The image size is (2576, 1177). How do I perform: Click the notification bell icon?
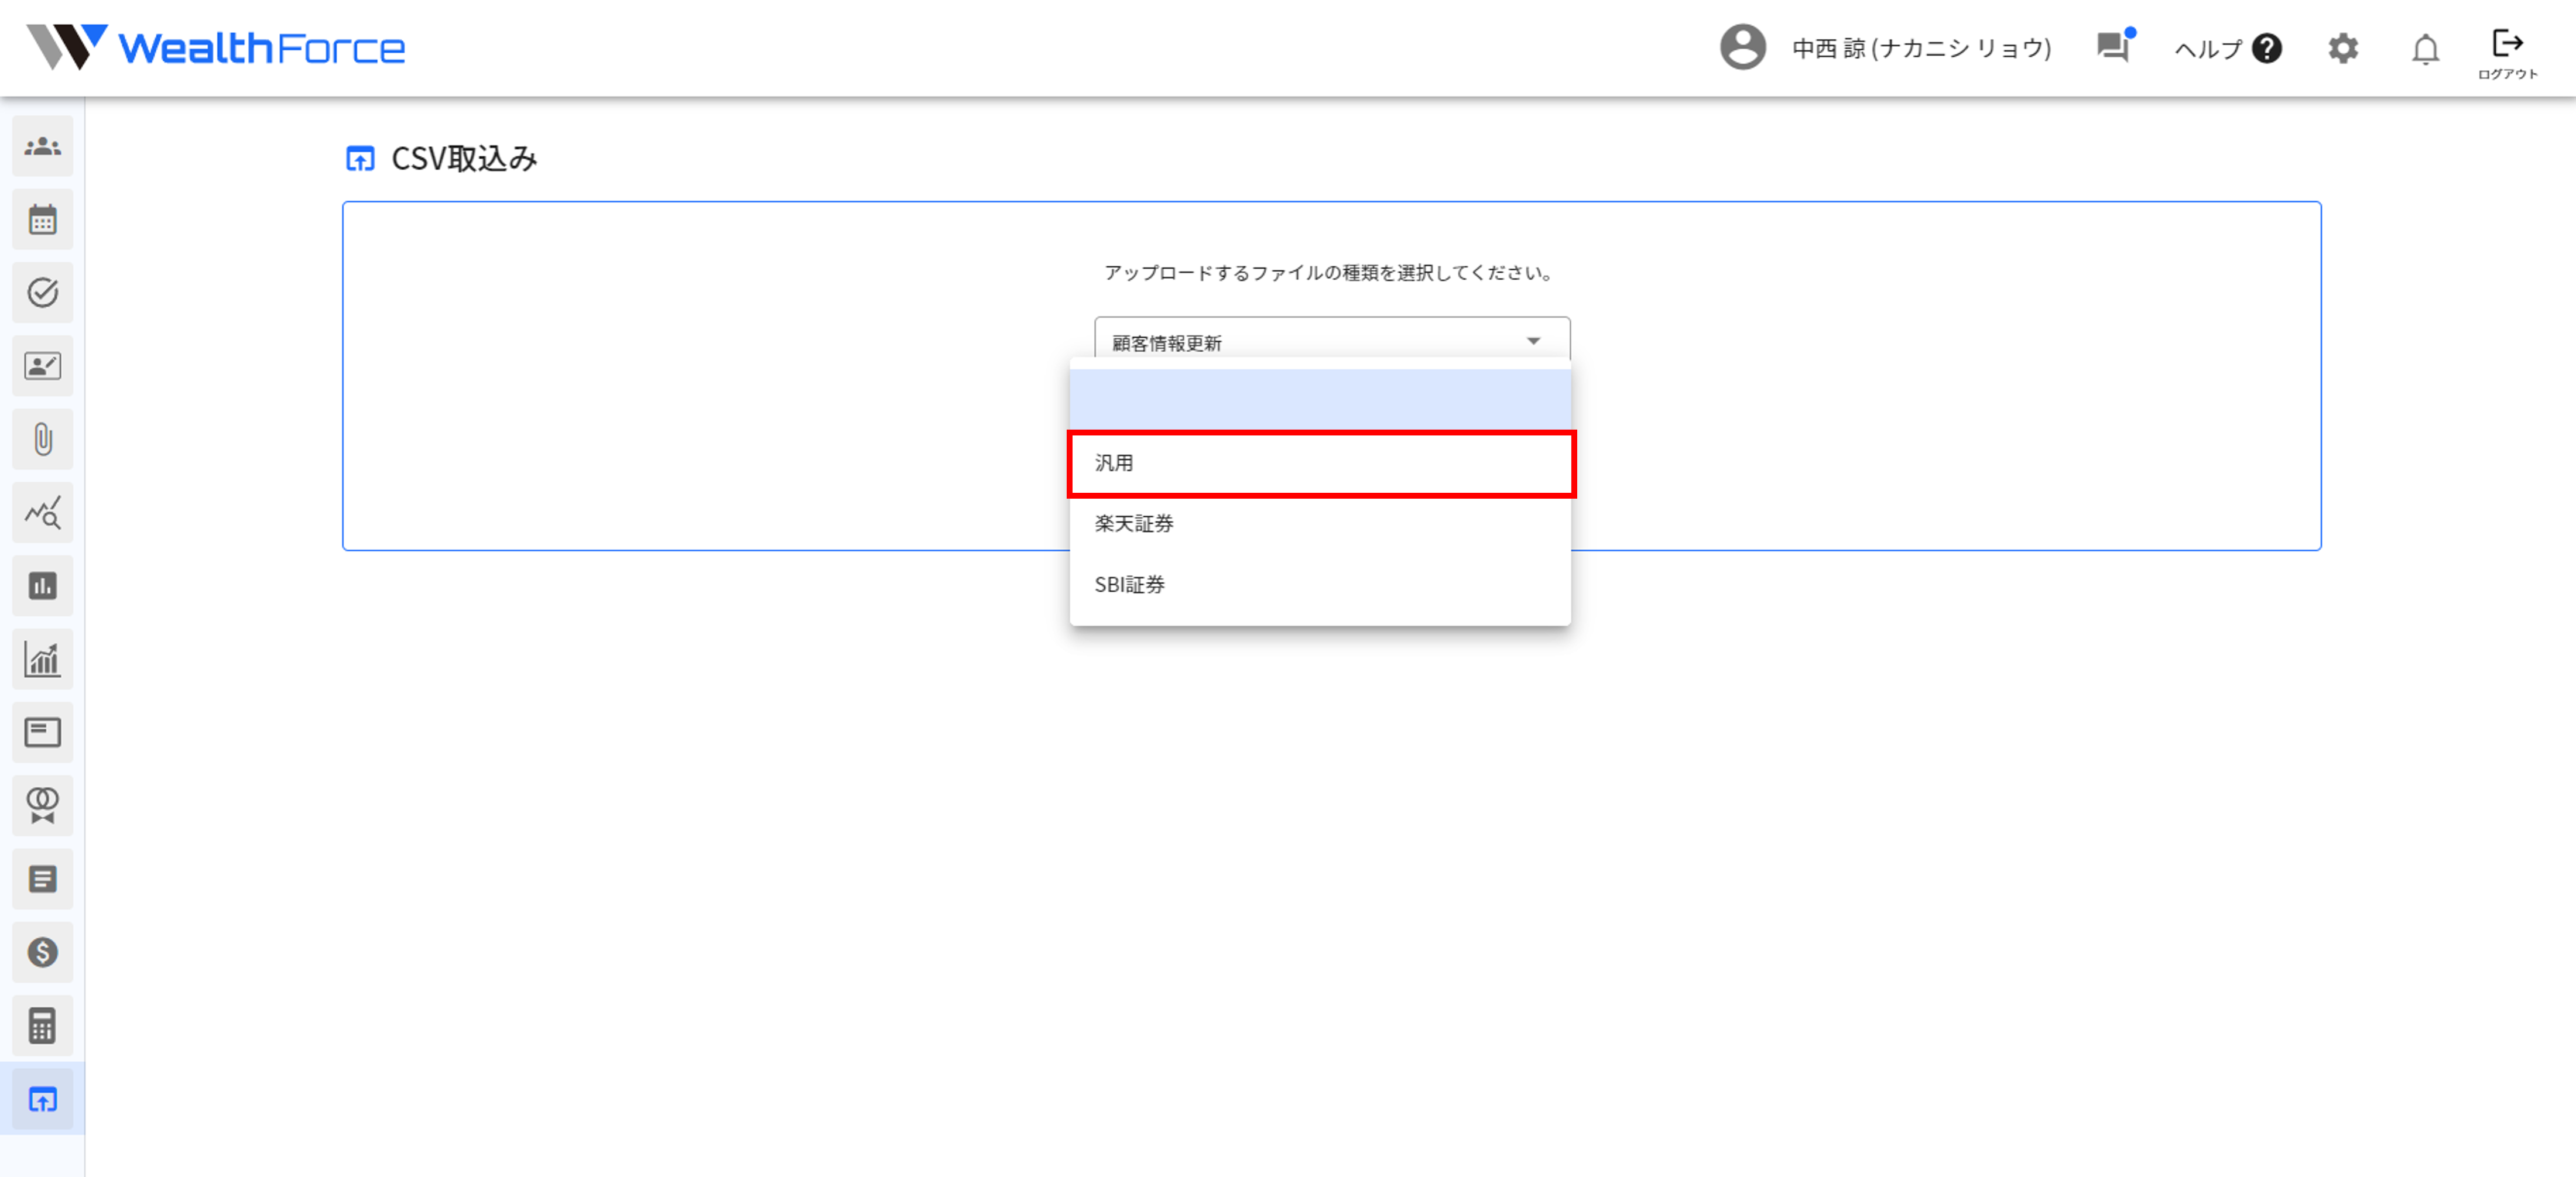pyautogui.click(x=2424, y=49)
